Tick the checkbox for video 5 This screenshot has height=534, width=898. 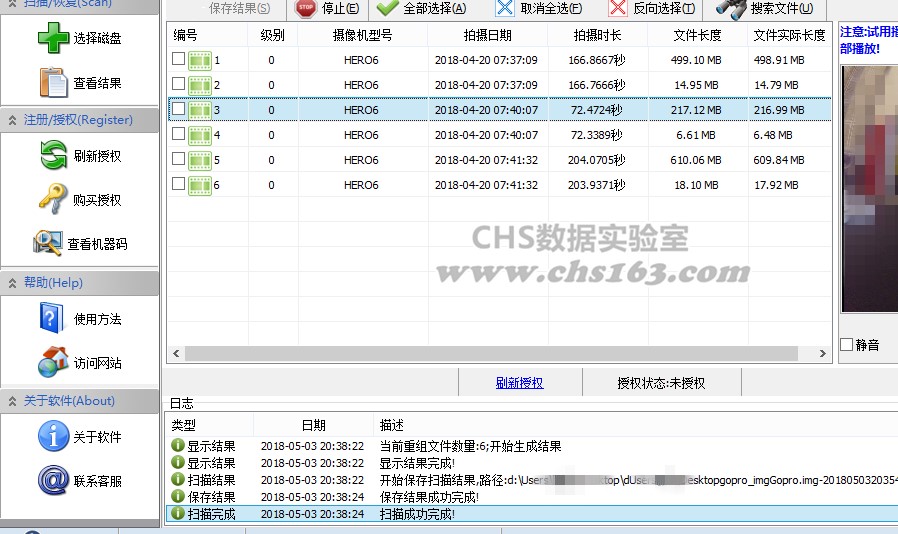click(x=179, y=159)
